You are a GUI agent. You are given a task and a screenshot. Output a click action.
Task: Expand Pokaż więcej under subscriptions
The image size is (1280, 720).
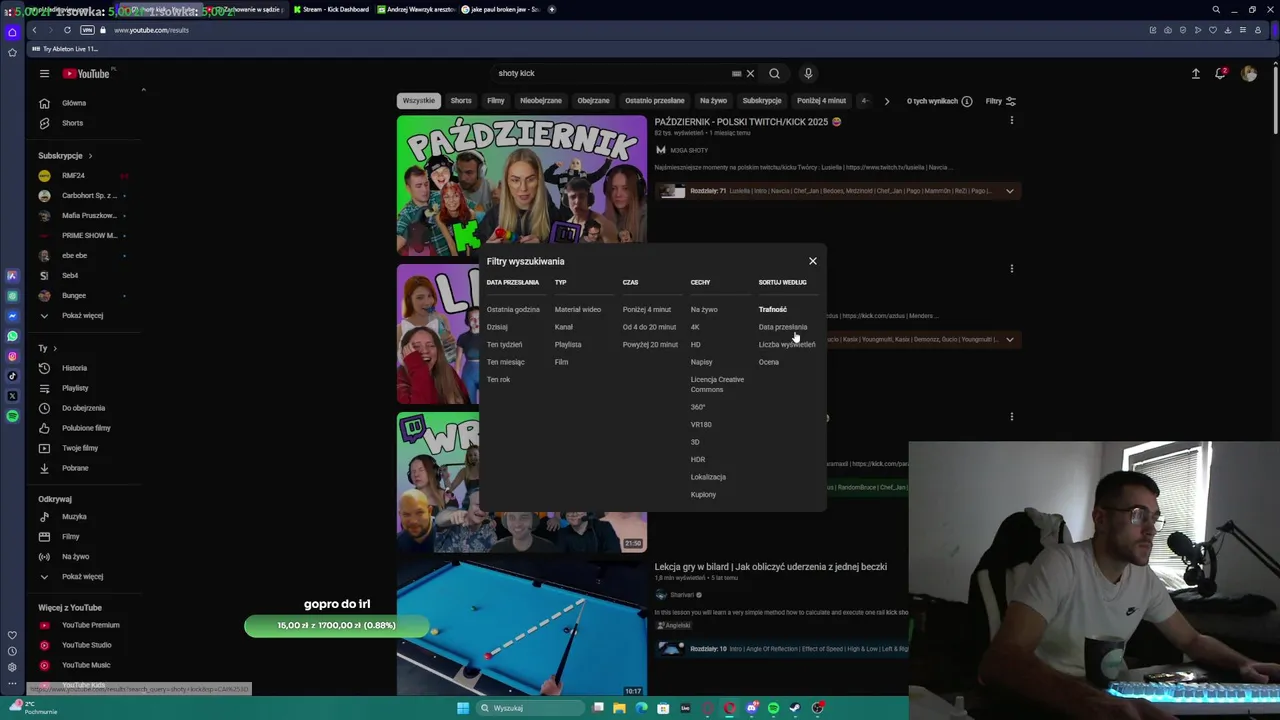82,316
